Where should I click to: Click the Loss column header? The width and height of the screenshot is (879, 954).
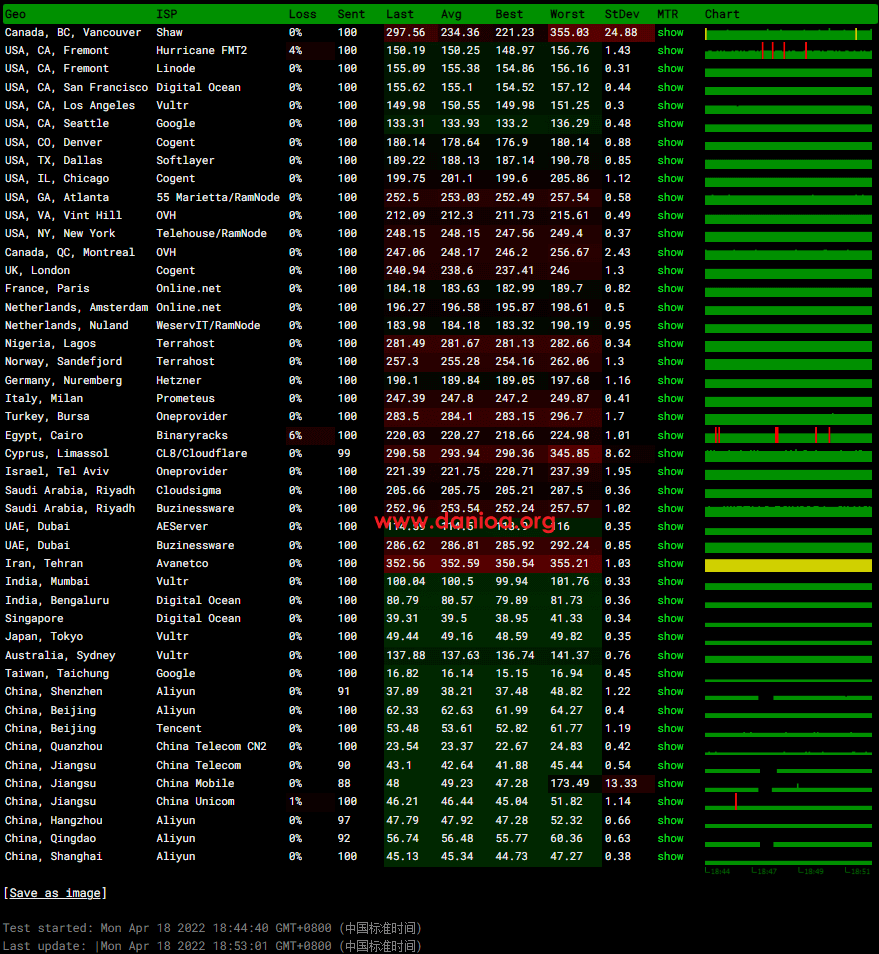click(302, 14)
